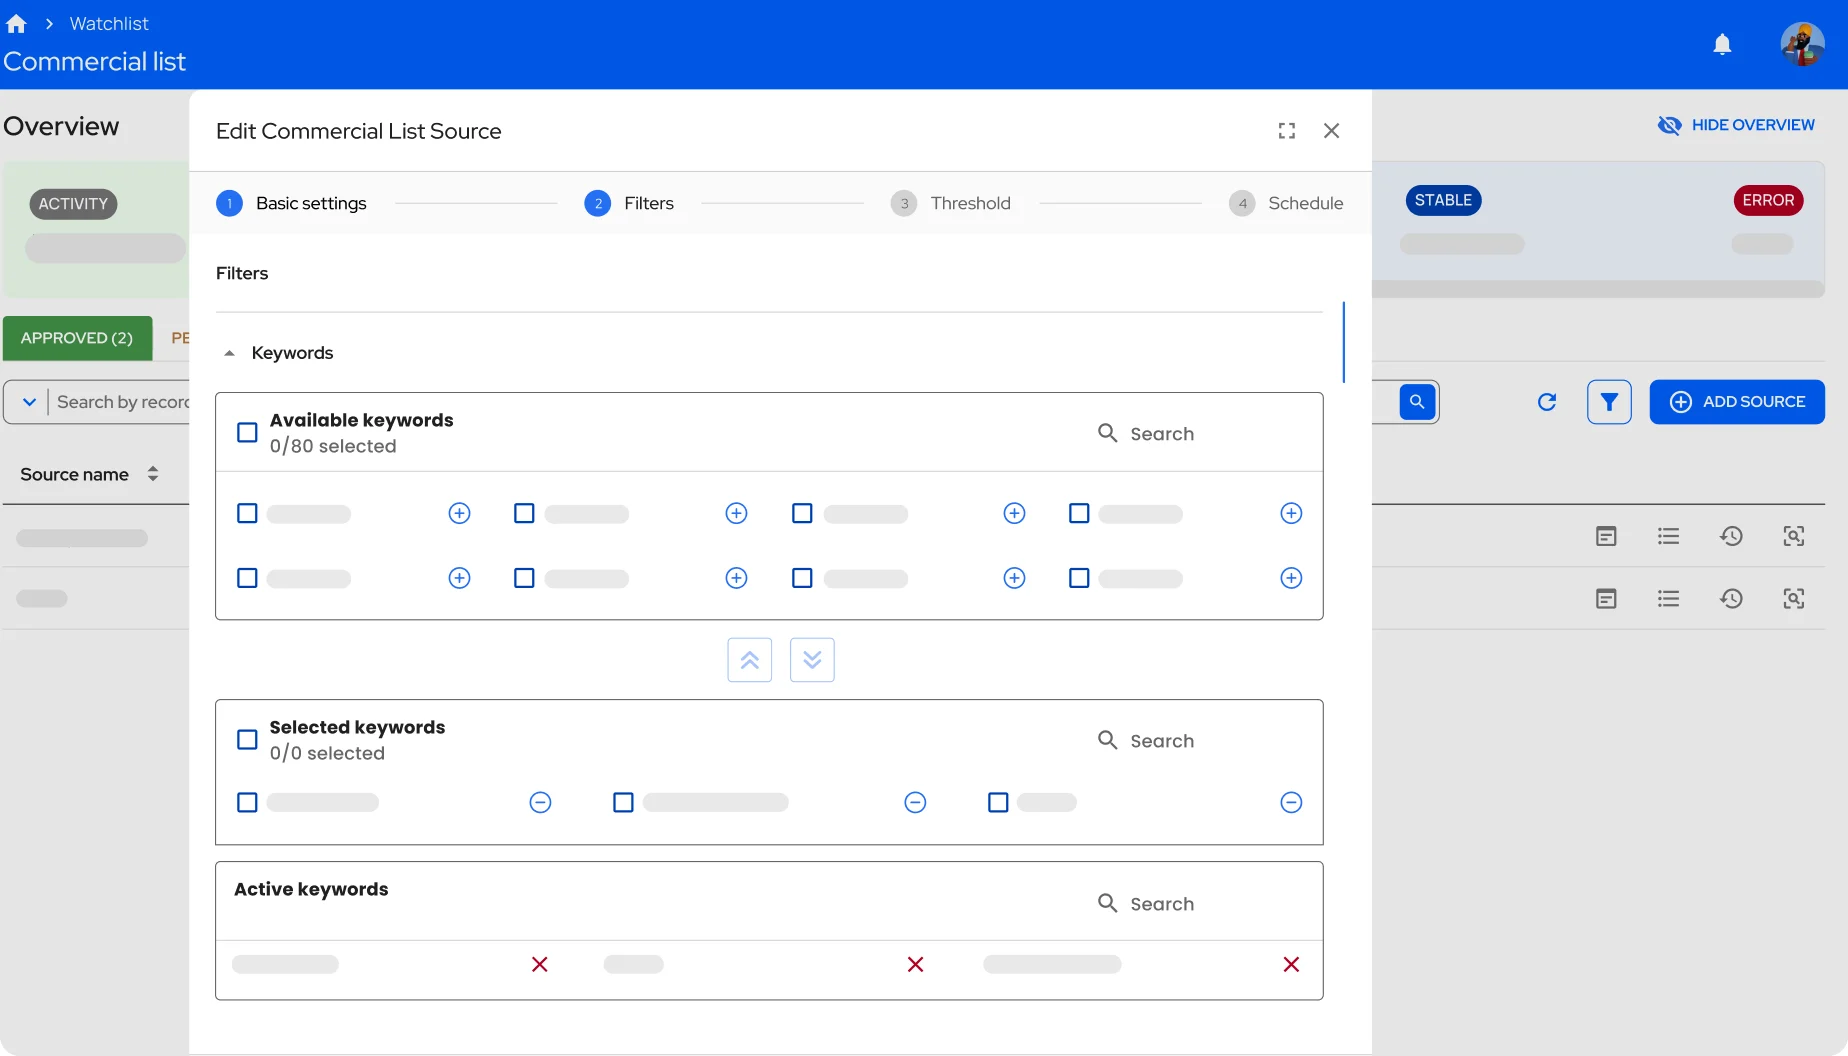
Task: Click HIDE OVERVIEW link
Action: click(1736, 125)
